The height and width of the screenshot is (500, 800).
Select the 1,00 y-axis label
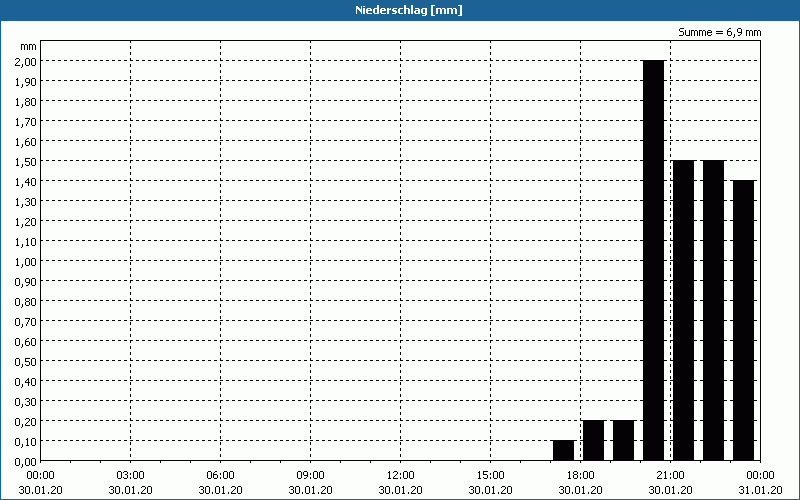[x=26, y=261]
